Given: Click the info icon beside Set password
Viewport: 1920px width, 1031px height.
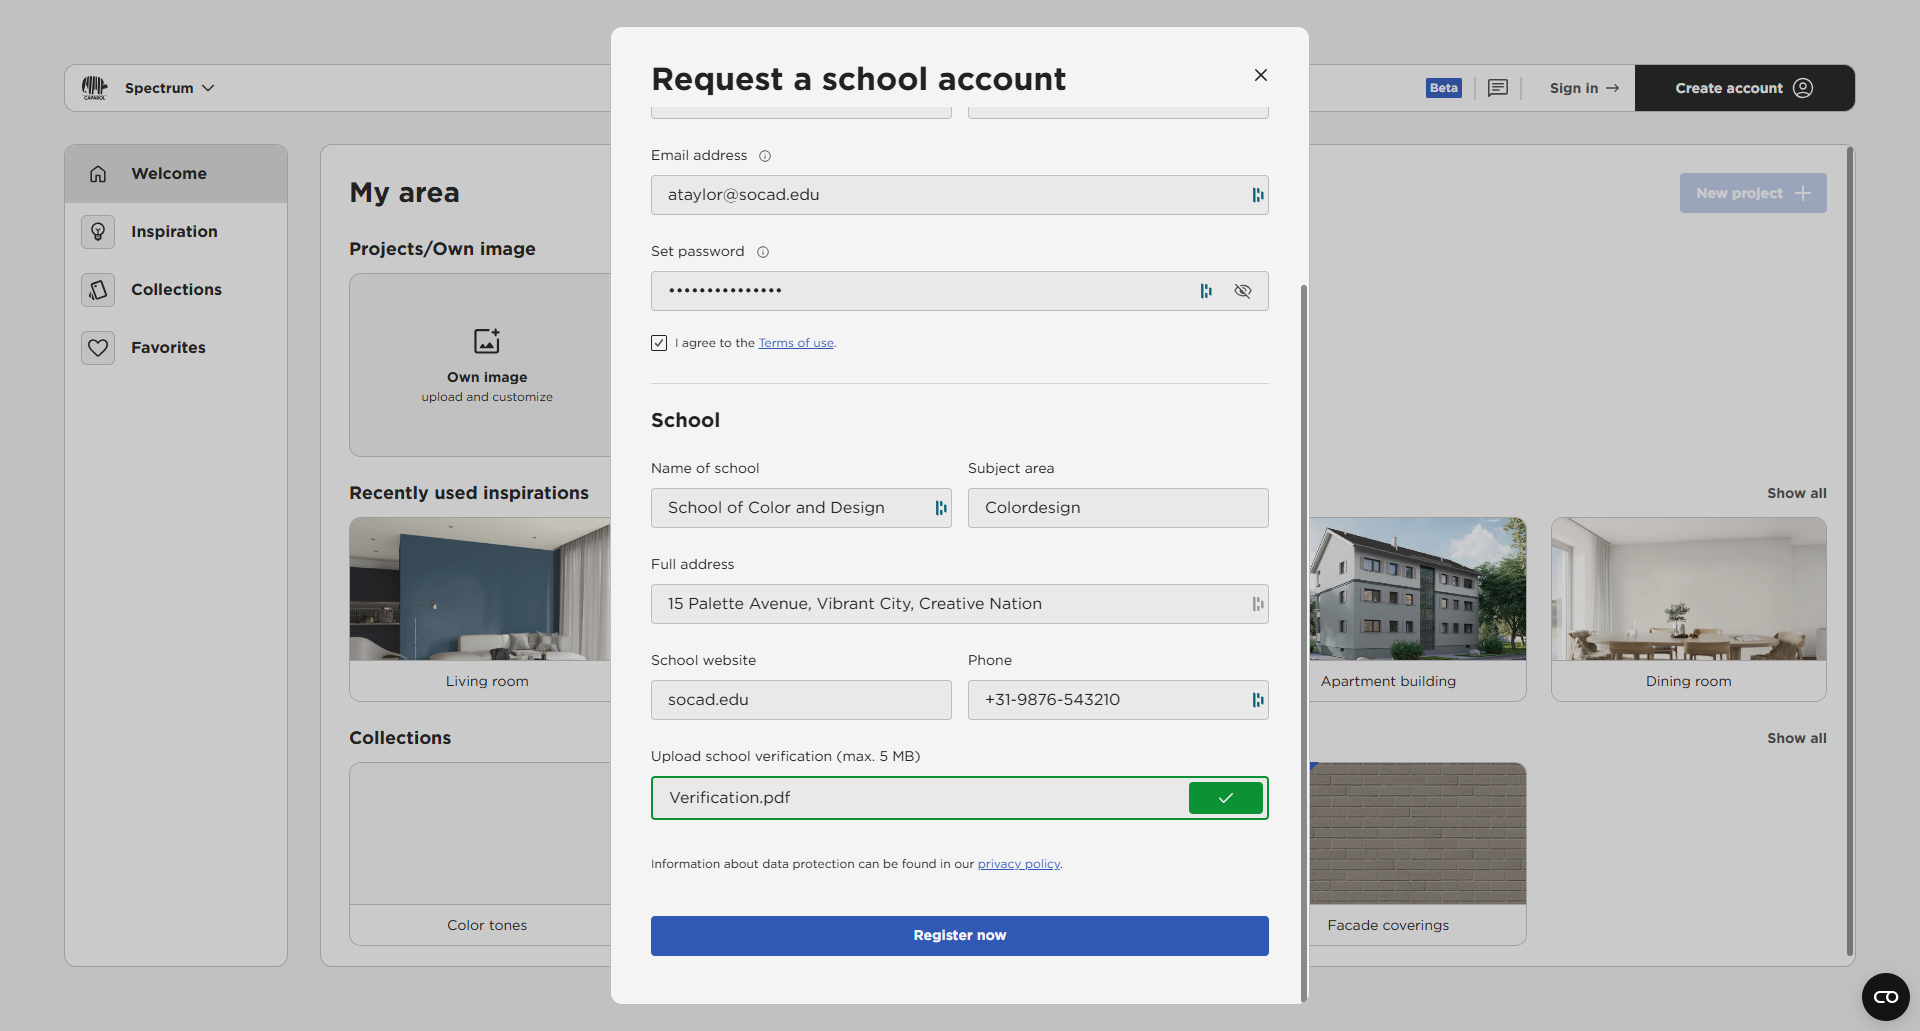Looking at the screenshot, I should tap(763, 251).
